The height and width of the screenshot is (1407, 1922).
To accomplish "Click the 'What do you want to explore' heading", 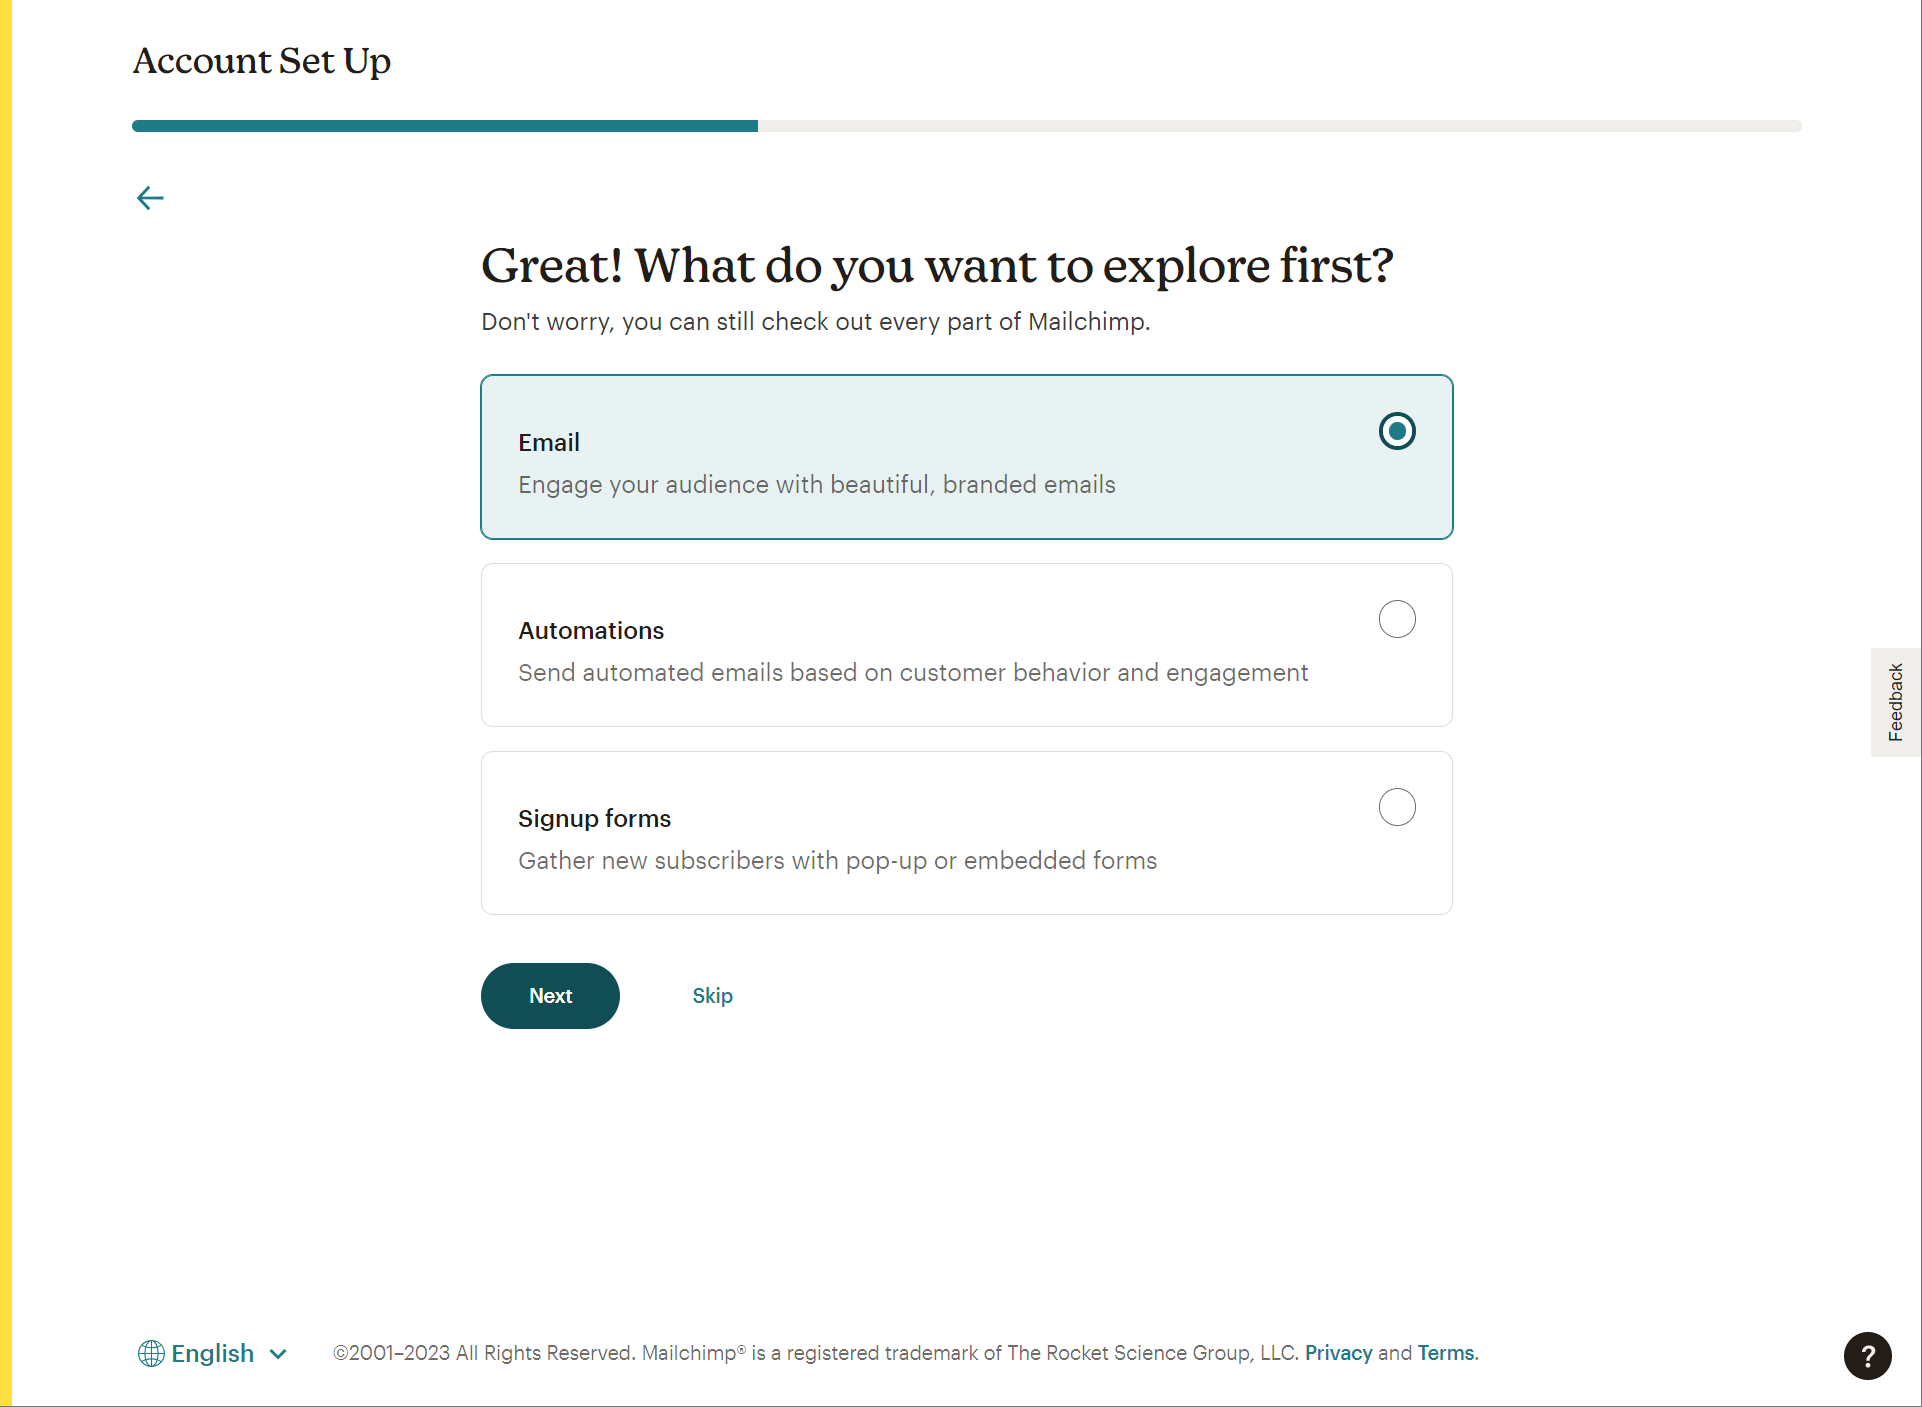I will pyautogui.click(x=937, y=266).
